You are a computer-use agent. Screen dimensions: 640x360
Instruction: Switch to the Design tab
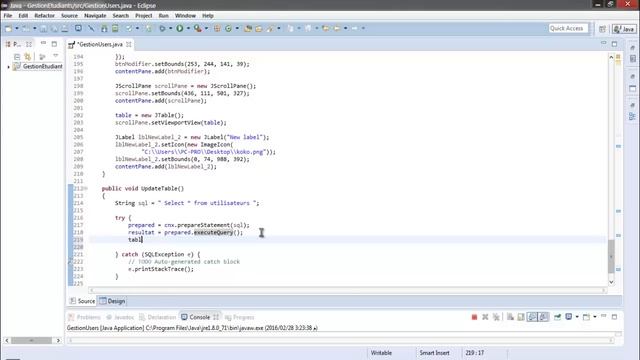click(x=112, y=301)
